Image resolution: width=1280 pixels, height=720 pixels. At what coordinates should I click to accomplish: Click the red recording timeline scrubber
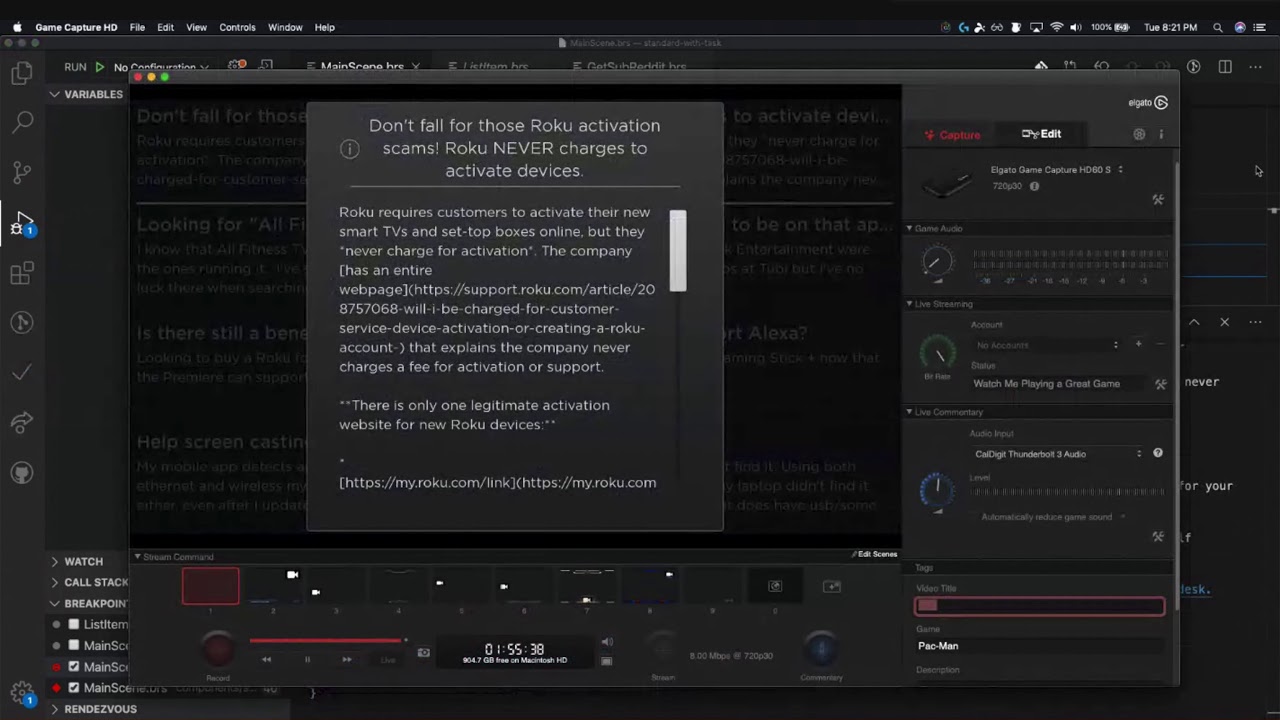328,640
